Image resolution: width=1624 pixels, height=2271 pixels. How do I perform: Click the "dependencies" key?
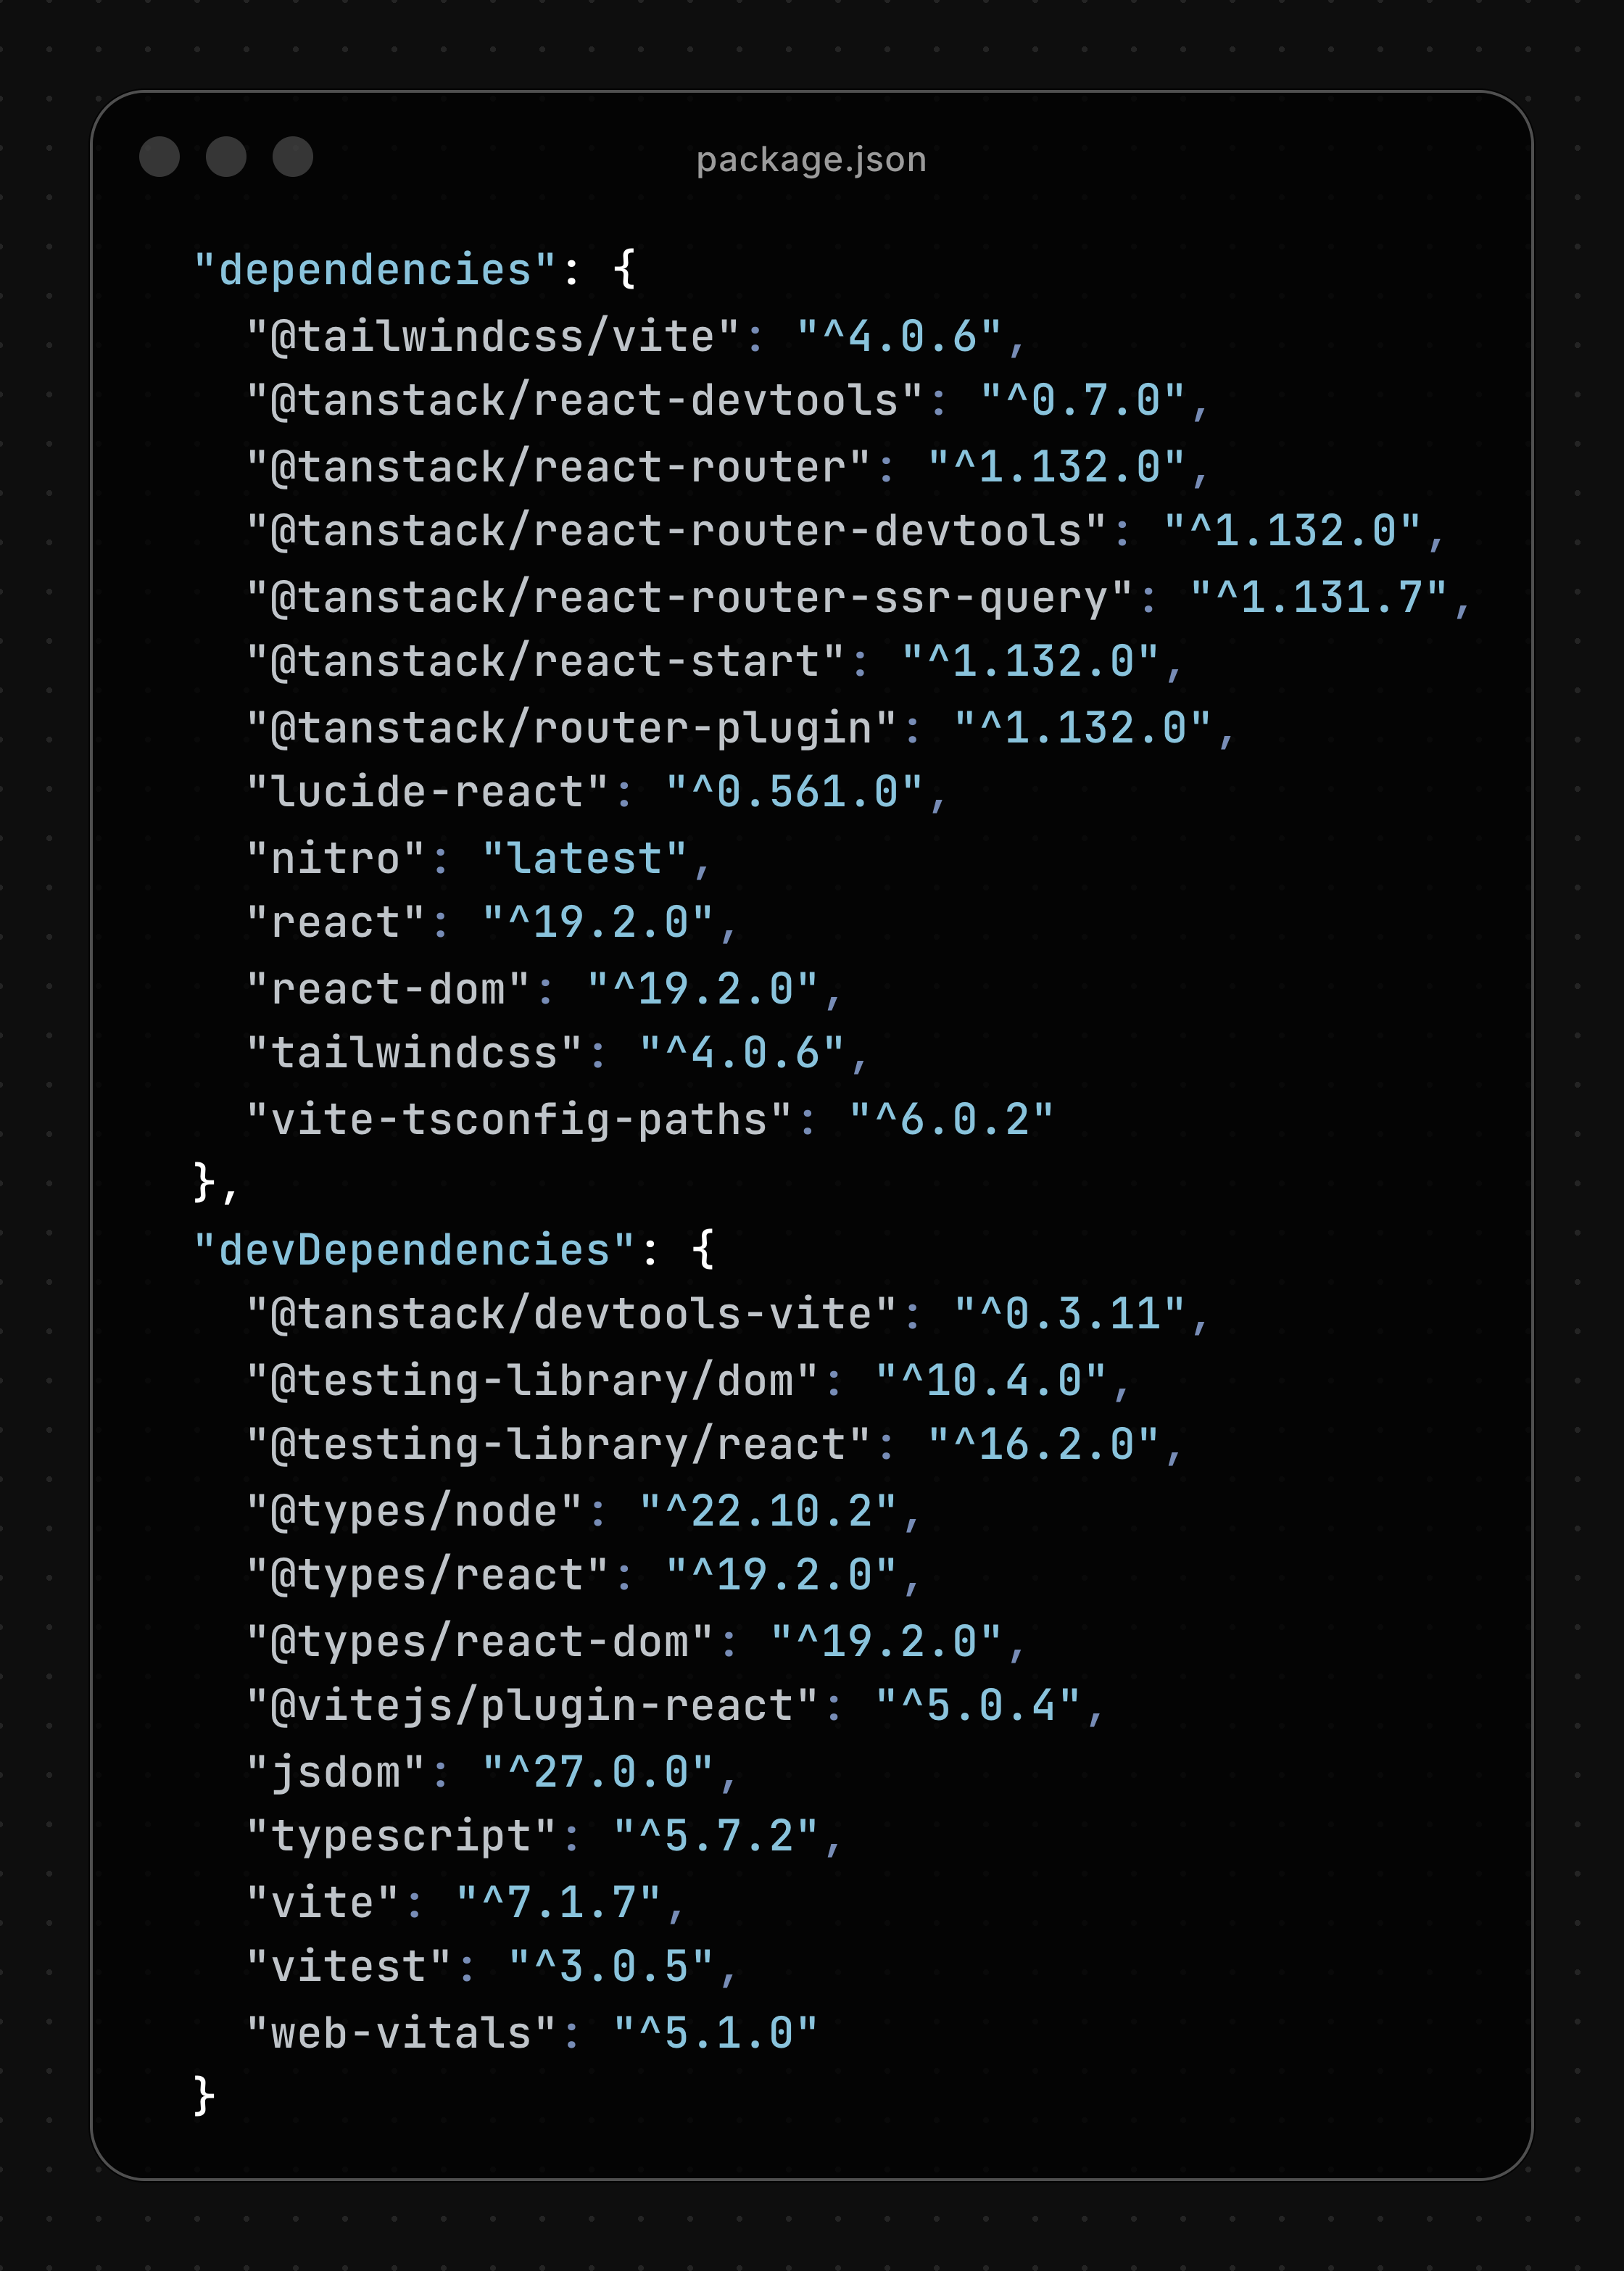point(375,270)
